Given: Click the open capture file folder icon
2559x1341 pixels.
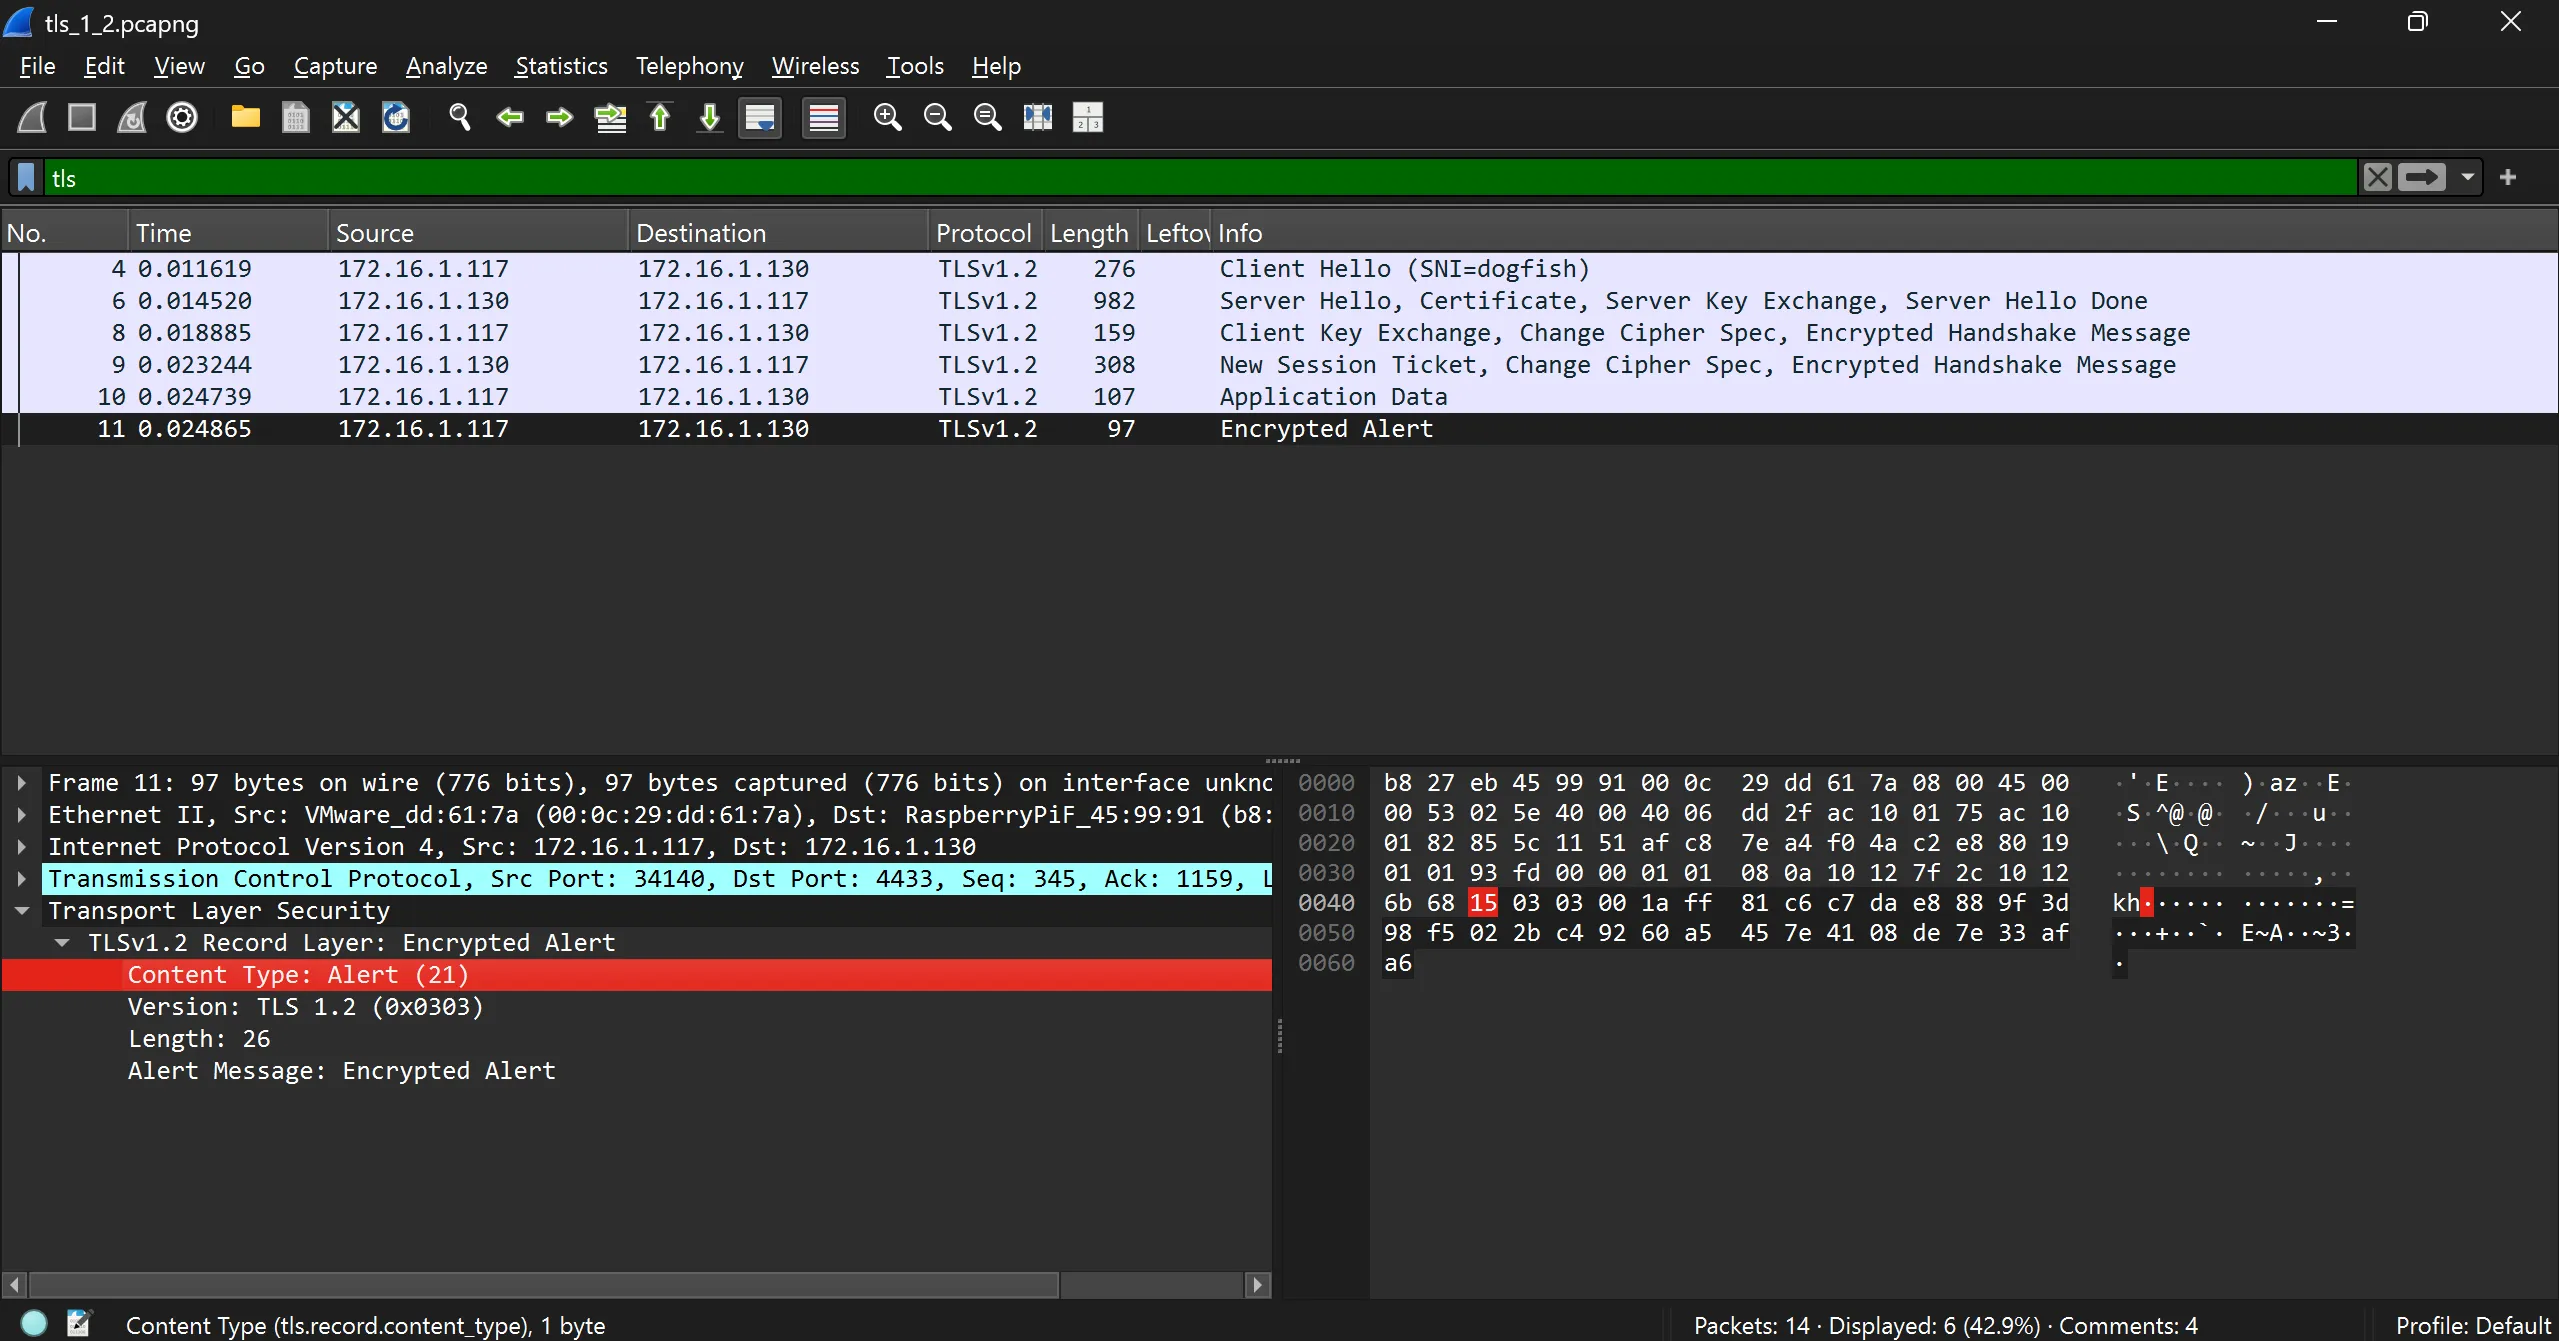Looking at the screenshot, I should pyautogui.click(x=245, y=117).
